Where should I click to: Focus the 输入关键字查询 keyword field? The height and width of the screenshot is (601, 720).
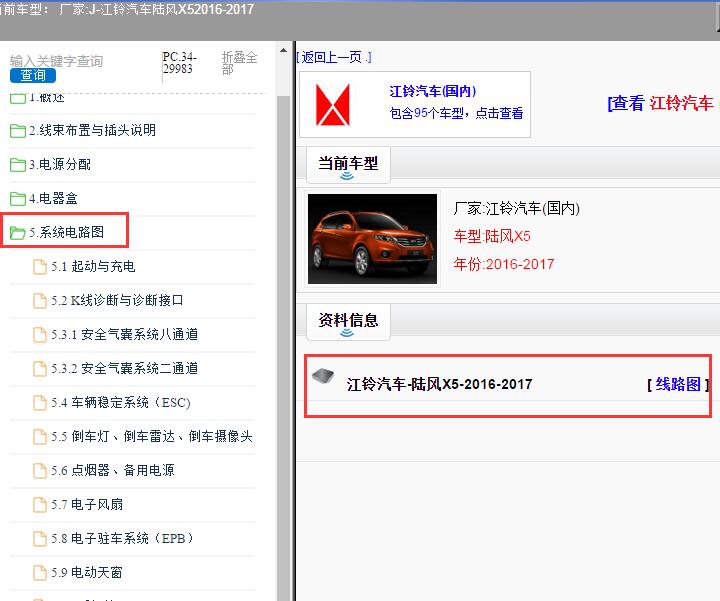(x=56, y=61)
